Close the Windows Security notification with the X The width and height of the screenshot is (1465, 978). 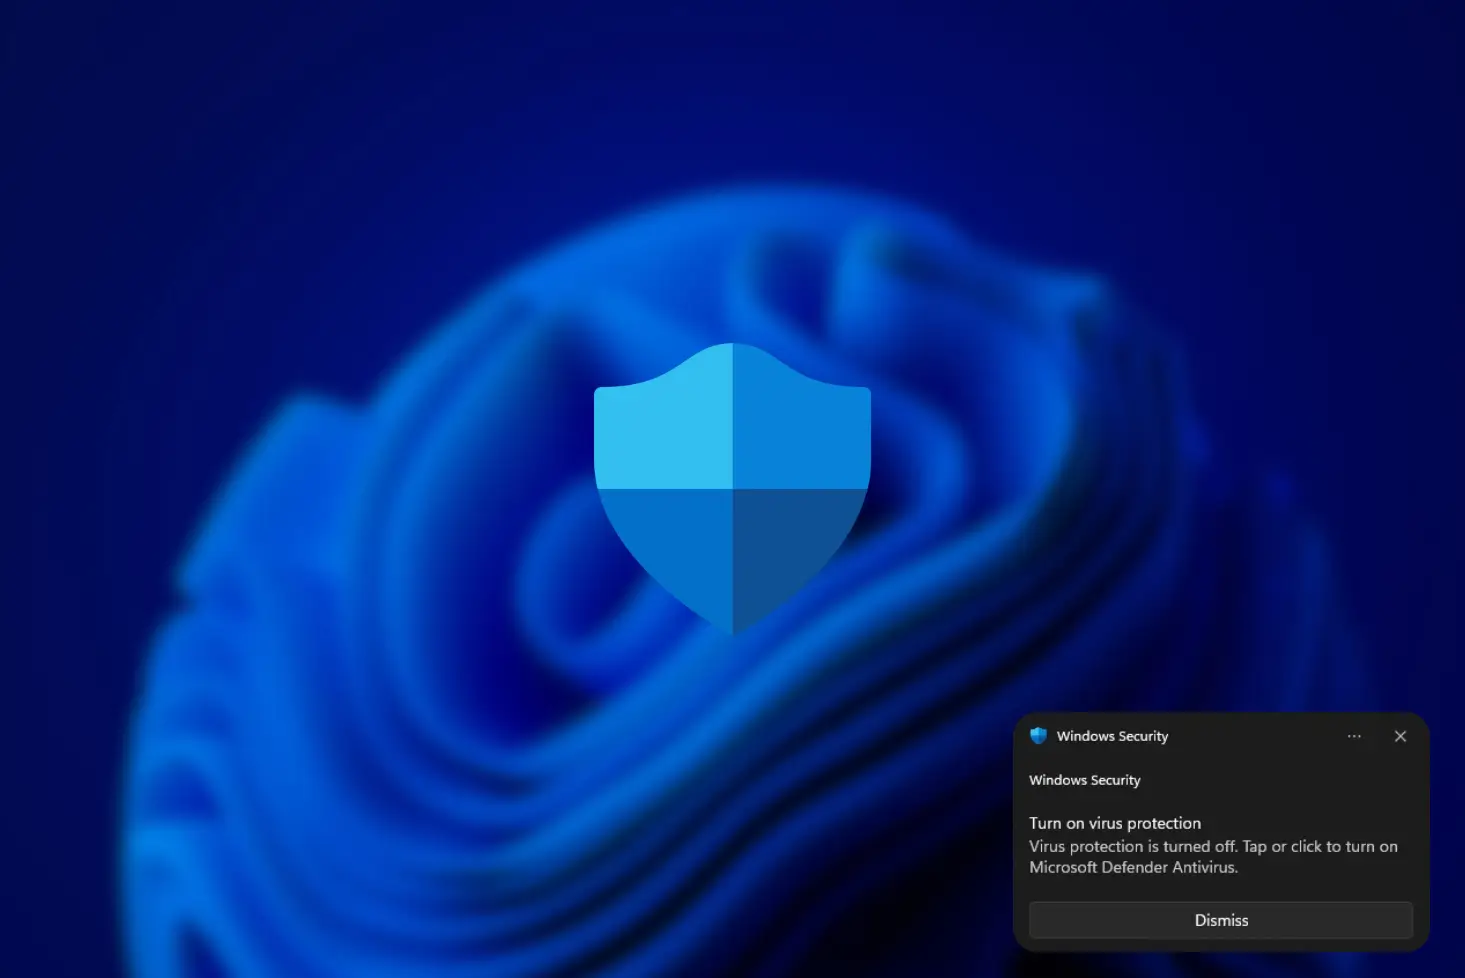1400,736
